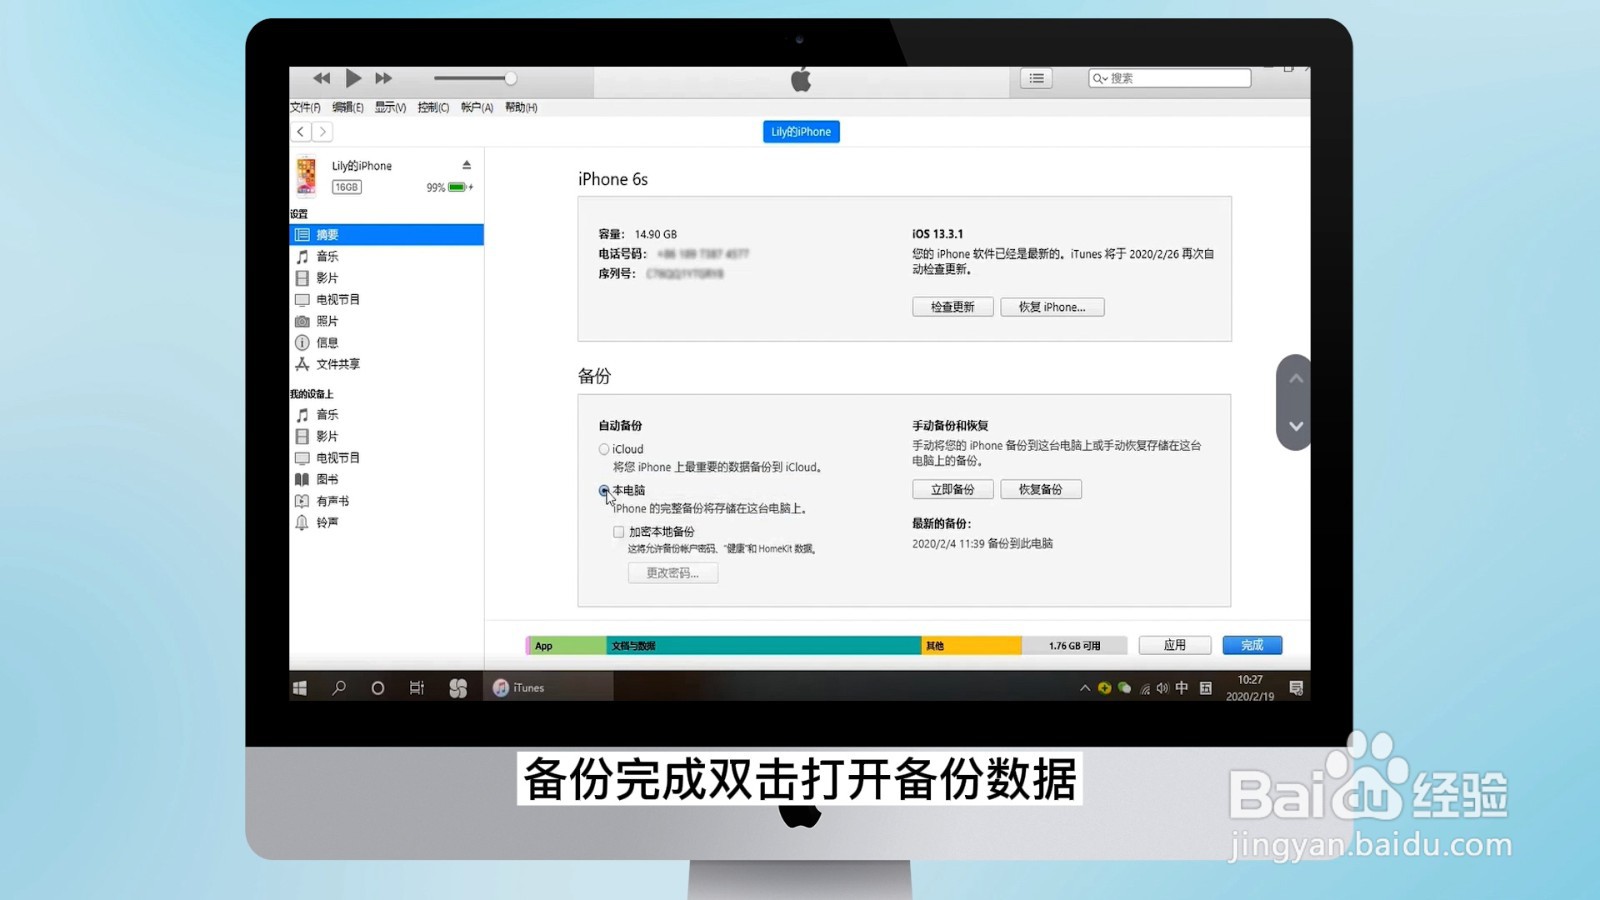Enable the 加密本地备份 checkbox
1600x900 pixels.
click(619, 532)
